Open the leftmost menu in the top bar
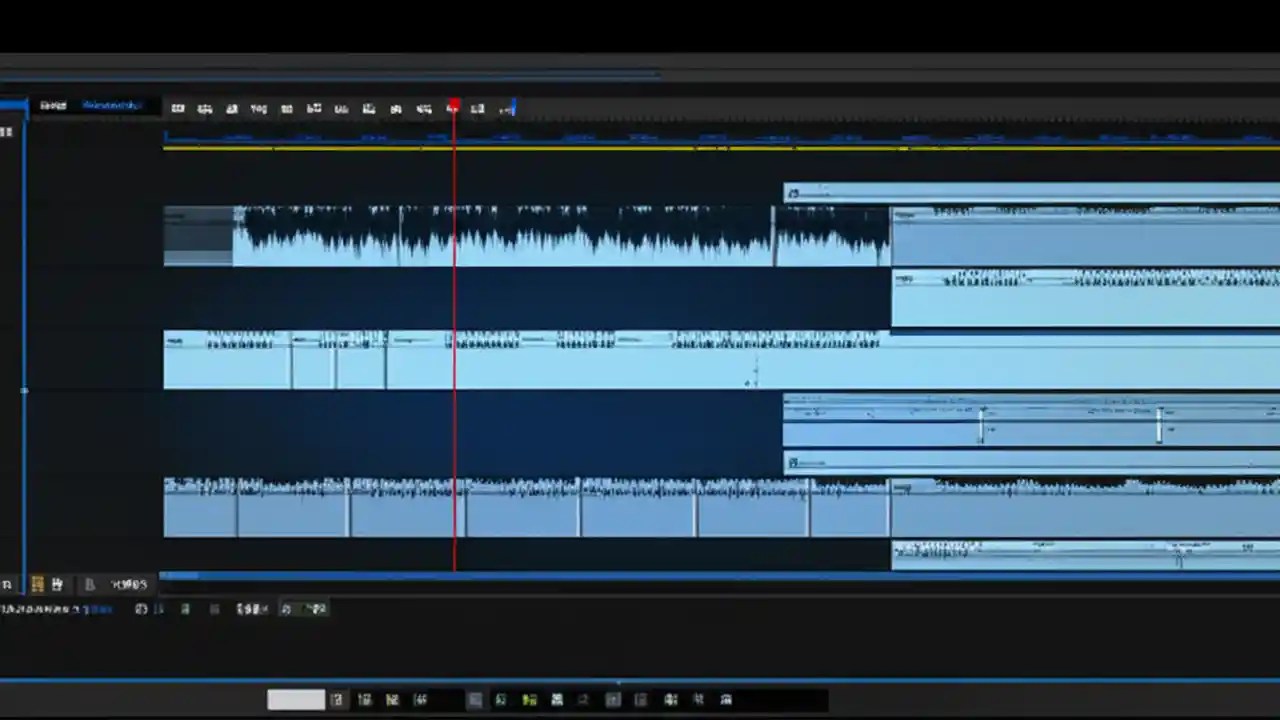The width and height of the screenshot is (1280, 720). (x=52, y=105)
